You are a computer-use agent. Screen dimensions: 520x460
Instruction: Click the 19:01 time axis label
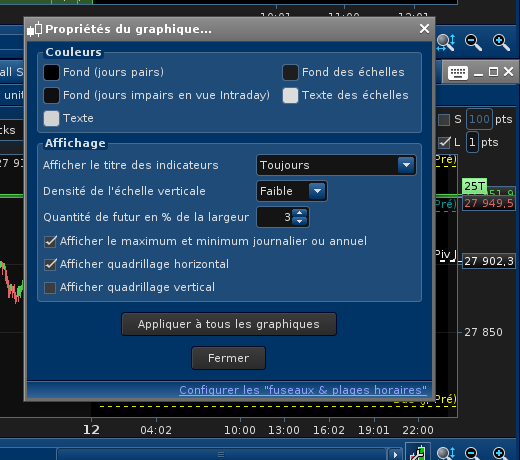point(374,430)
